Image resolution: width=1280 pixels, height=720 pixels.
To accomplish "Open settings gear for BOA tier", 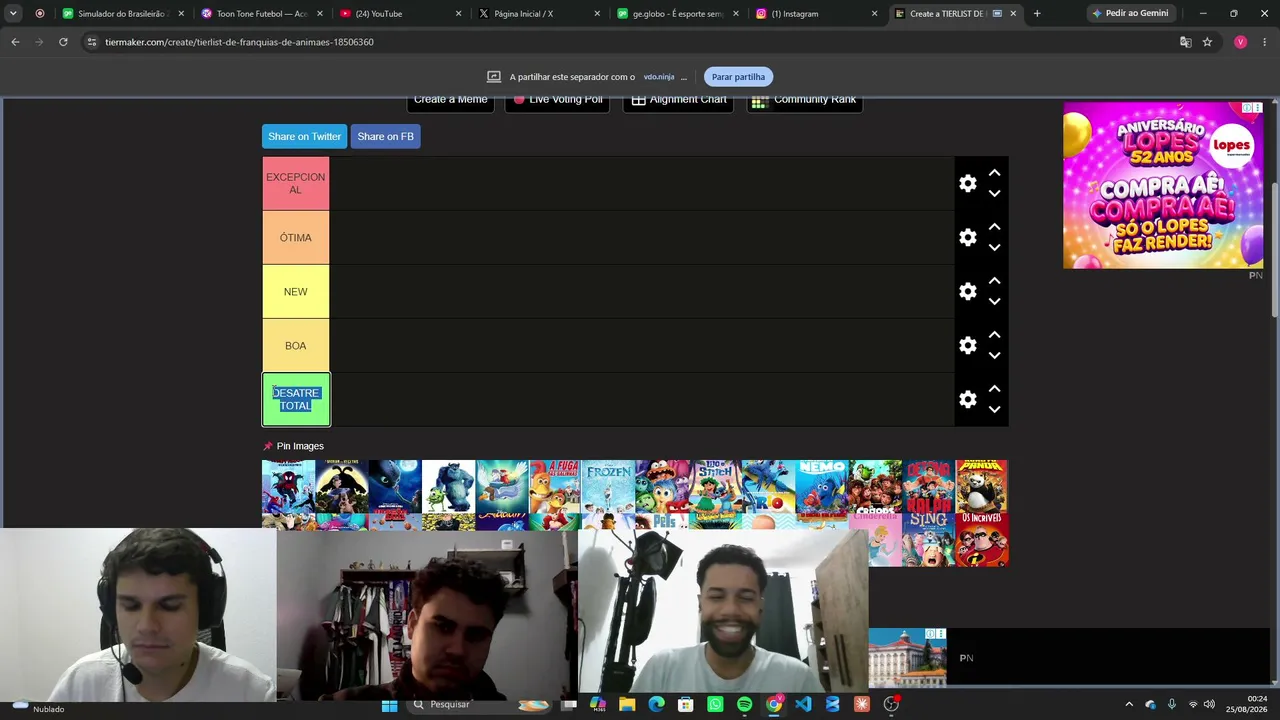I will coord(967,346).
